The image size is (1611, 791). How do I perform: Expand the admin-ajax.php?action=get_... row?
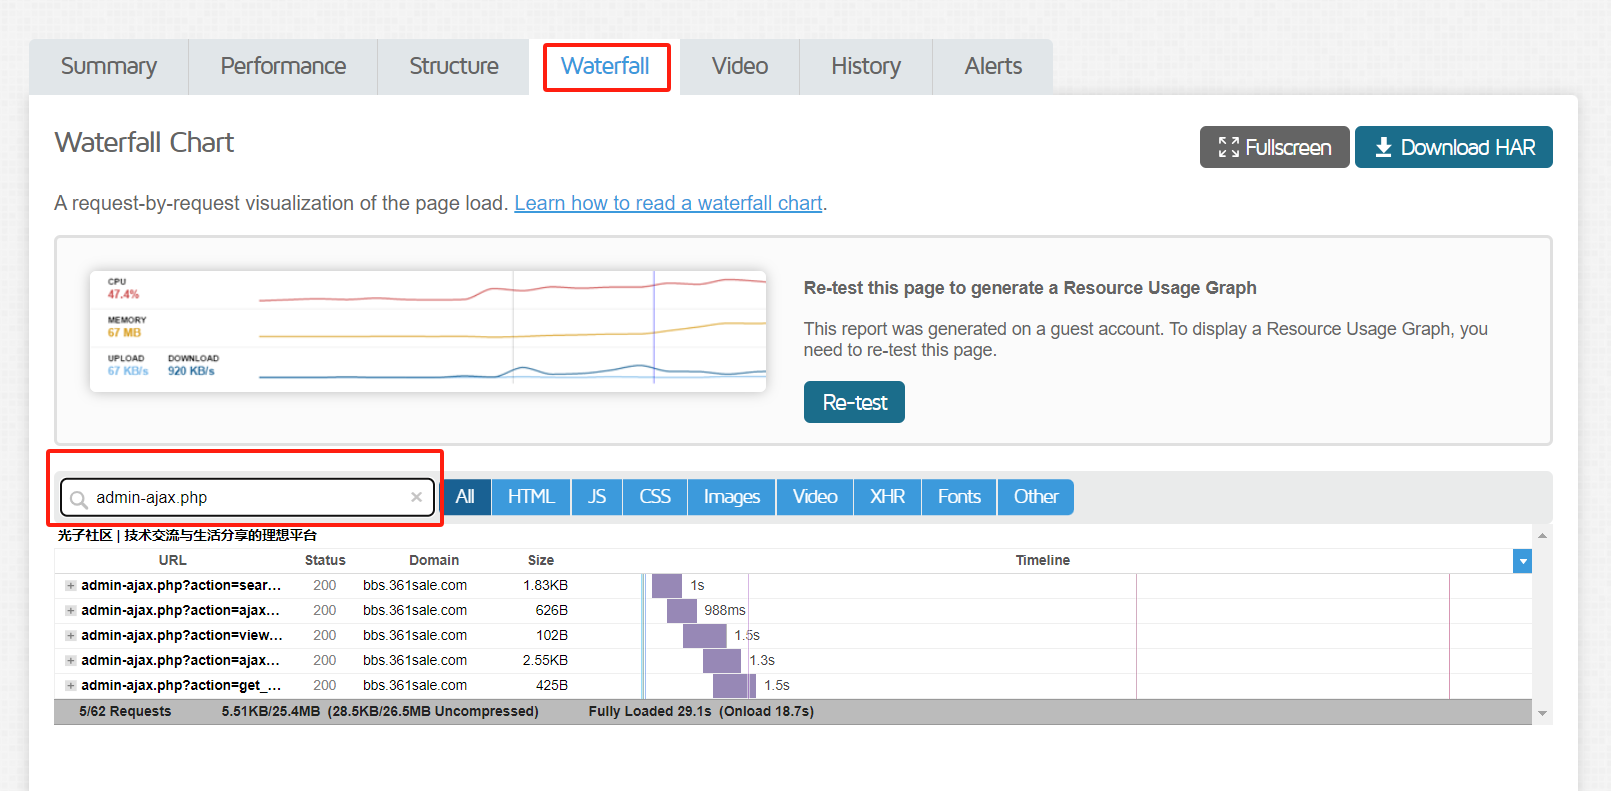click(70, 685)
